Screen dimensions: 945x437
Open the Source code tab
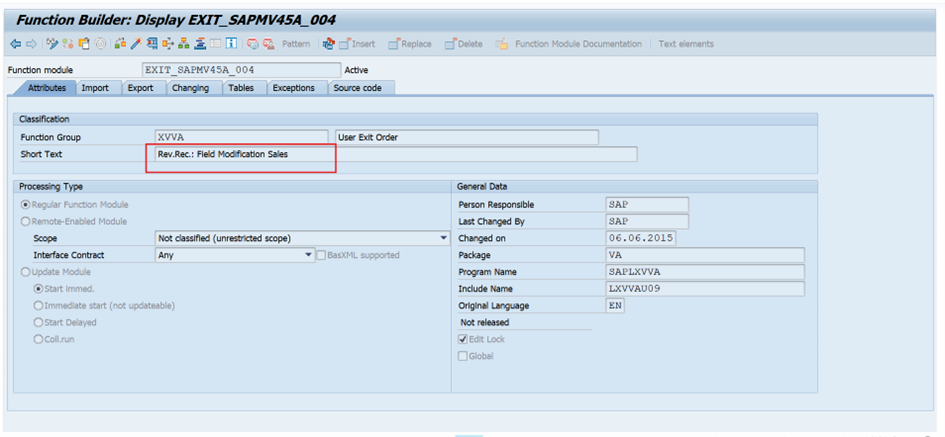(x=357, y=88)
